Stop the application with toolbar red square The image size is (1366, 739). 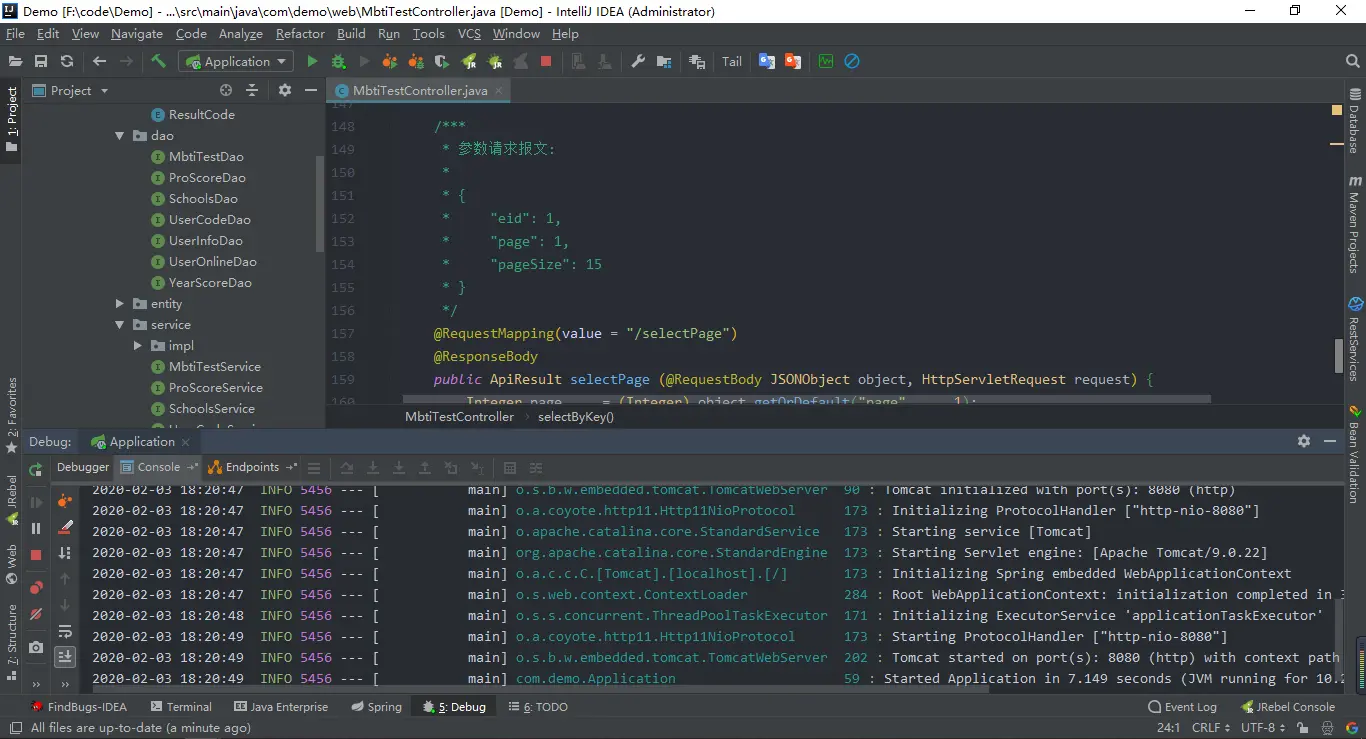(546, 62)
